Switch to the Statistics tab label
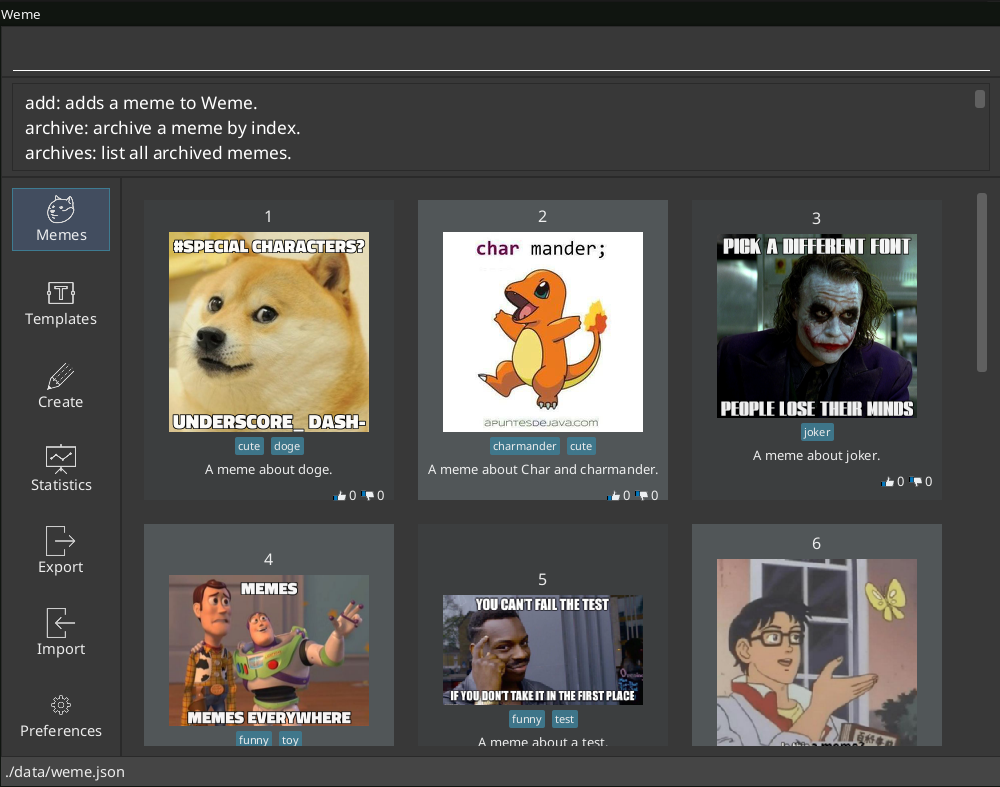The width and height of the screenshot is (1000, 787). click(x=61, y=485)
